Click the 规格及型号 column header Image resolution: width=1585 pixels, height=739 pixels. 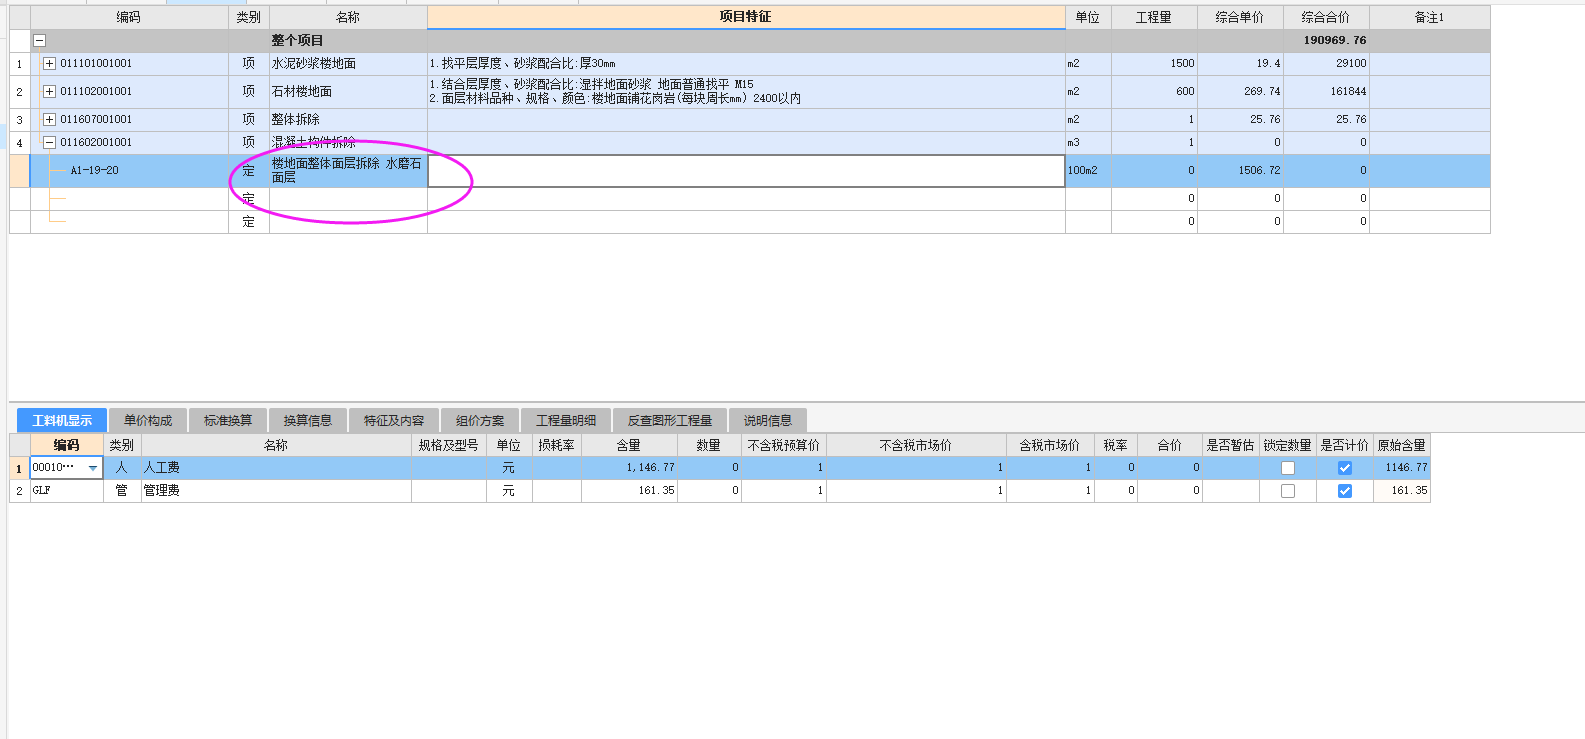449,445
